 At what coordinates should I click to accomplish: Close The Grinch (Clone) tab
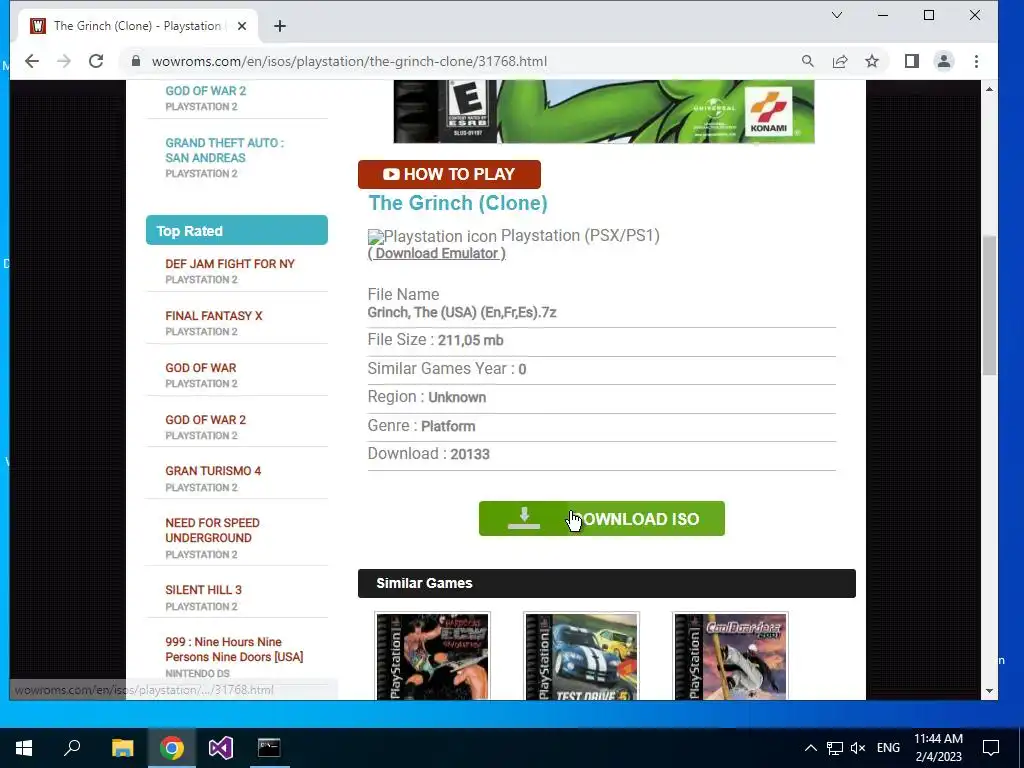pos(242,26)
